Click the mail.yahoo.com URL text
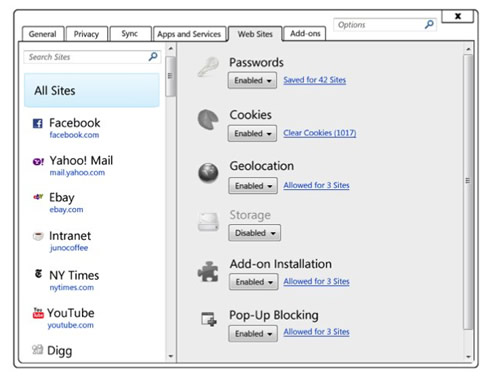The width and height of the screenshot is (490, 376). click(x=77, y=173)
